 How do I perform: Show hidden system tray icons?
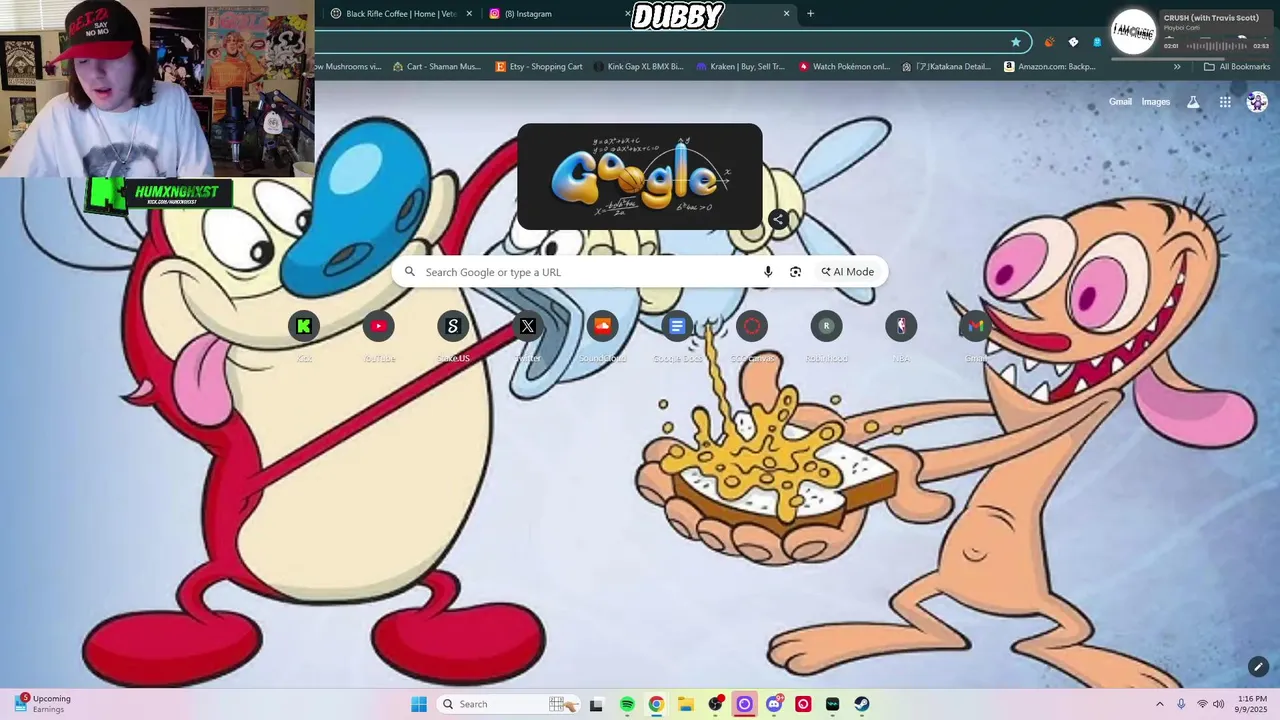point(1160,704)
